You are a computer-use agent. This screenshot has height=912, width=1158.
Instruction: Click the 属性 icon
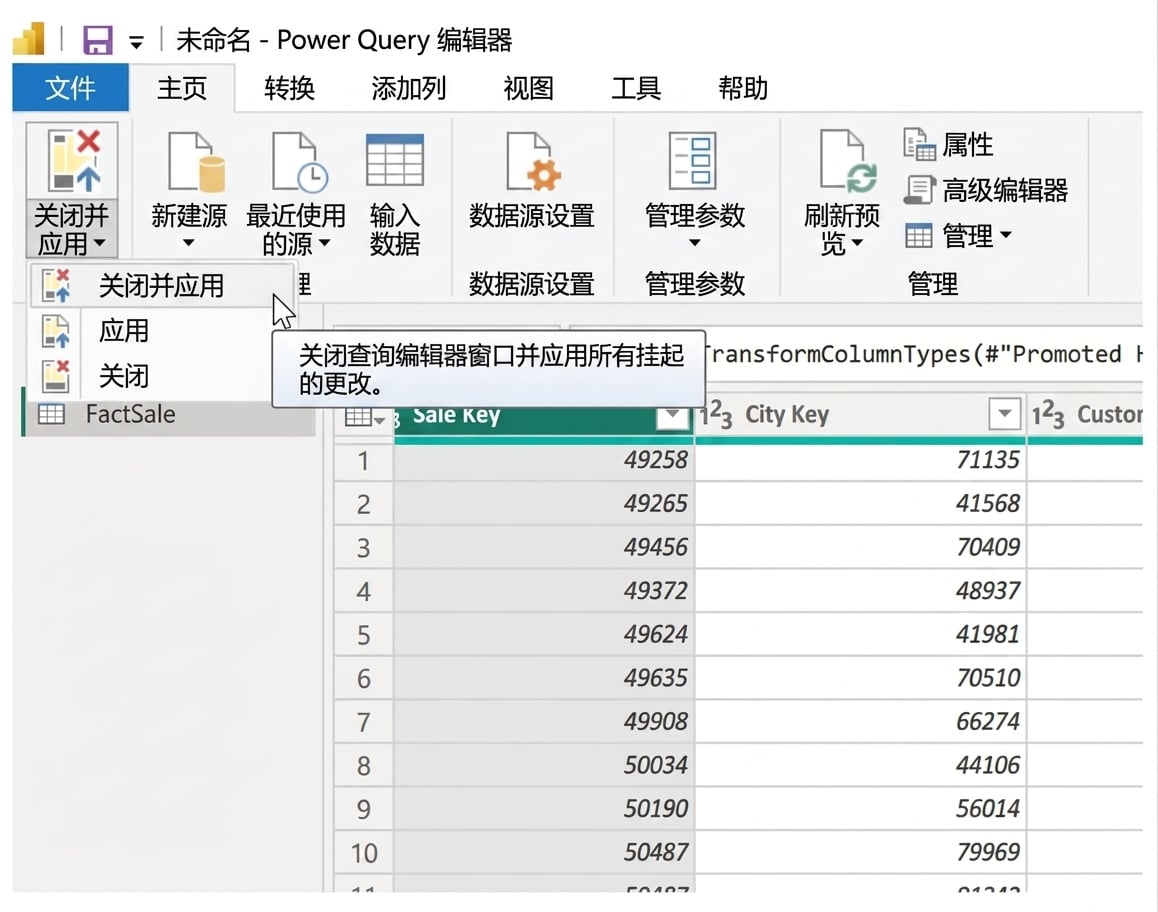[919, 144]
